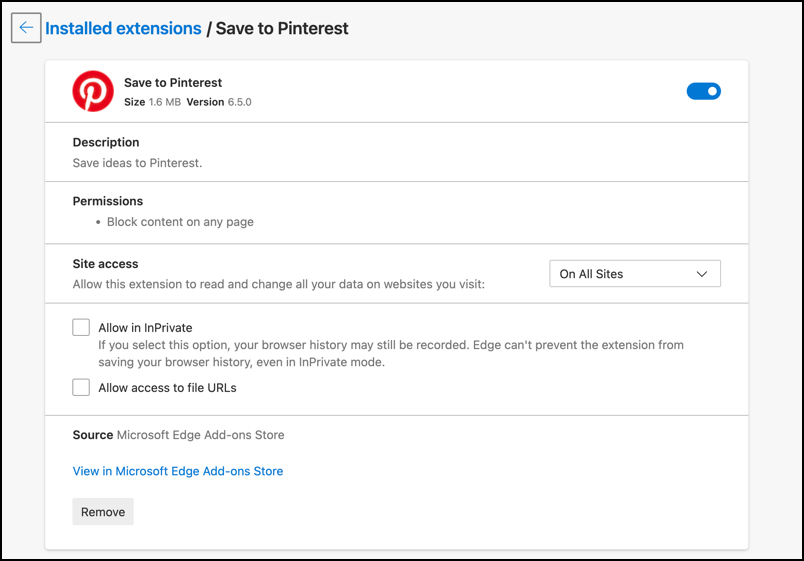Click the Remove button
This screenshot has width=804, height=561.
pos(103,512)
